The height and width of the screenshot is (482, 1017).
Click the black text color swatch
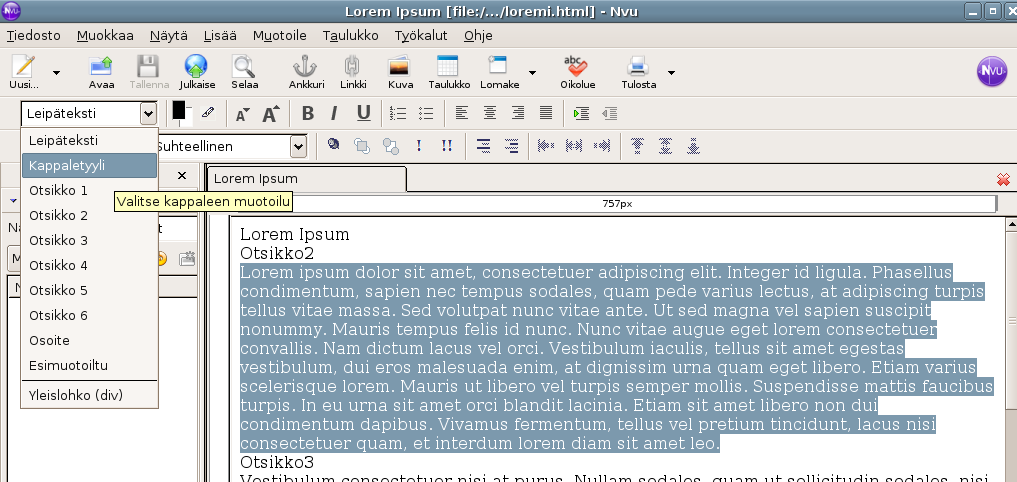click(x=179, y=110)
